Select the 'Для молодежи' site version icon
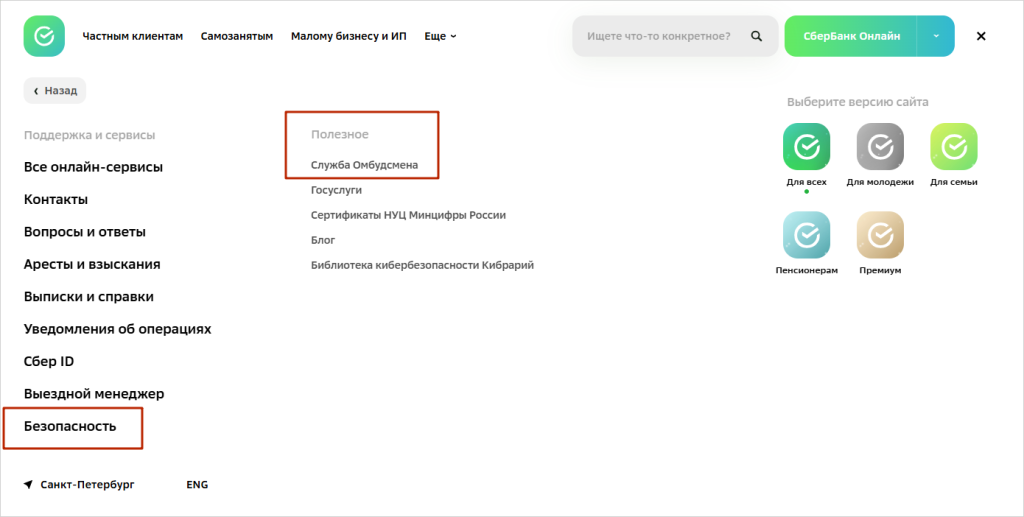The width and height of the screenshot is (1024, 517). [880, 146]
